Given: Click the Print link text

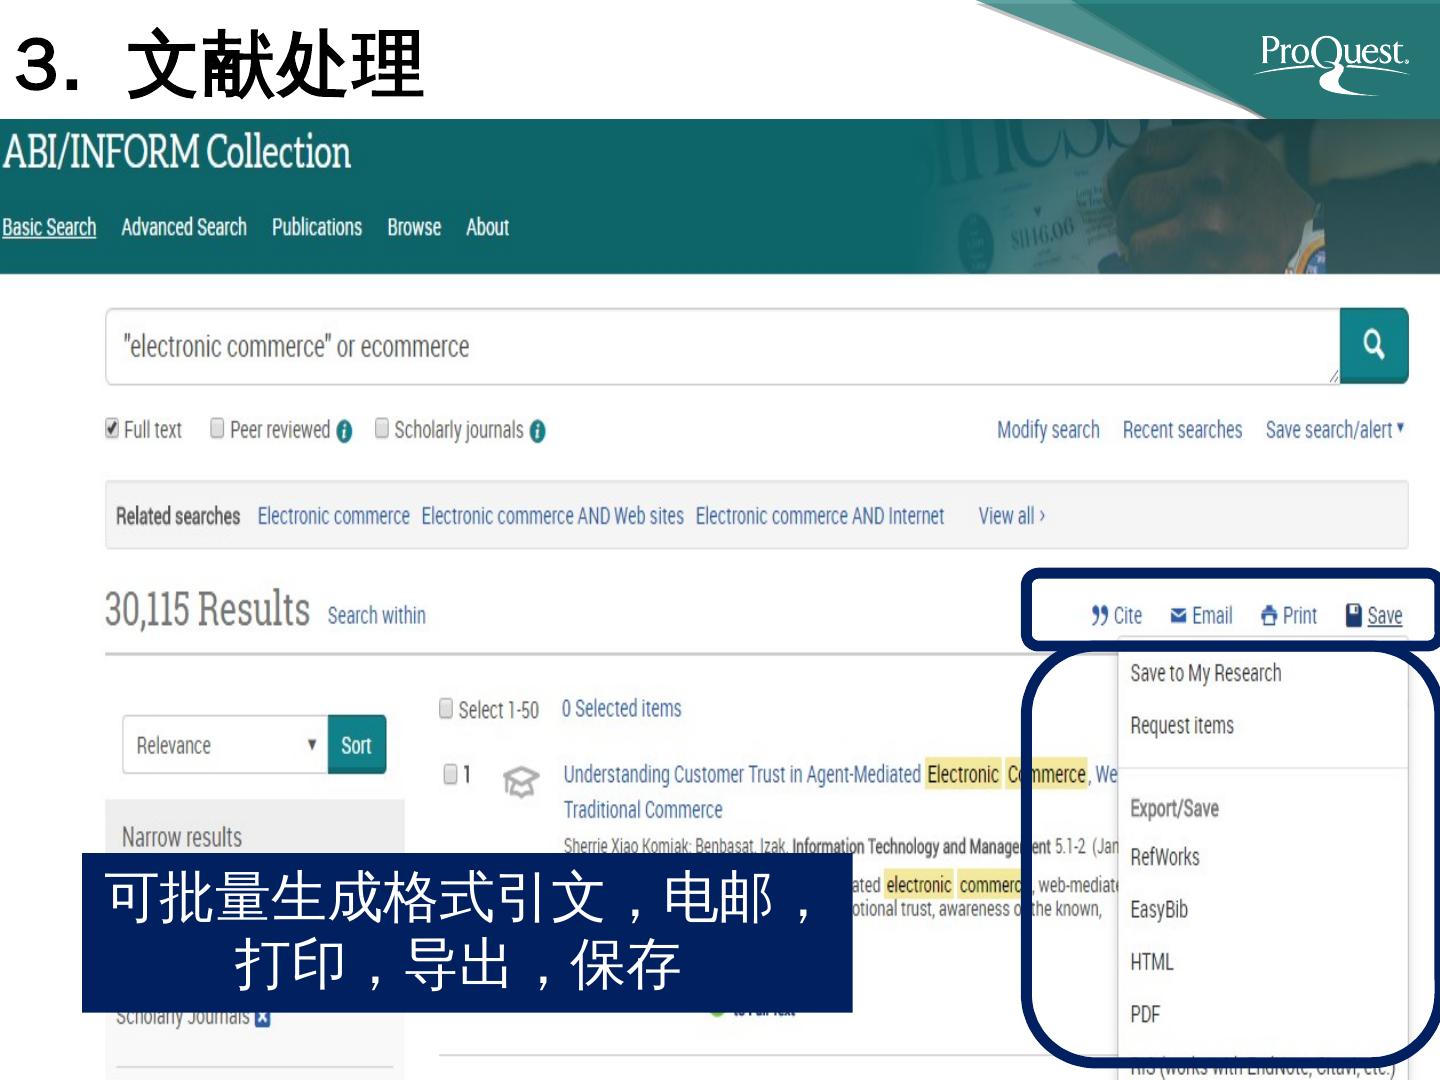Looking at the screenshot, I should pyautogui.click(x=1300, y=615).
